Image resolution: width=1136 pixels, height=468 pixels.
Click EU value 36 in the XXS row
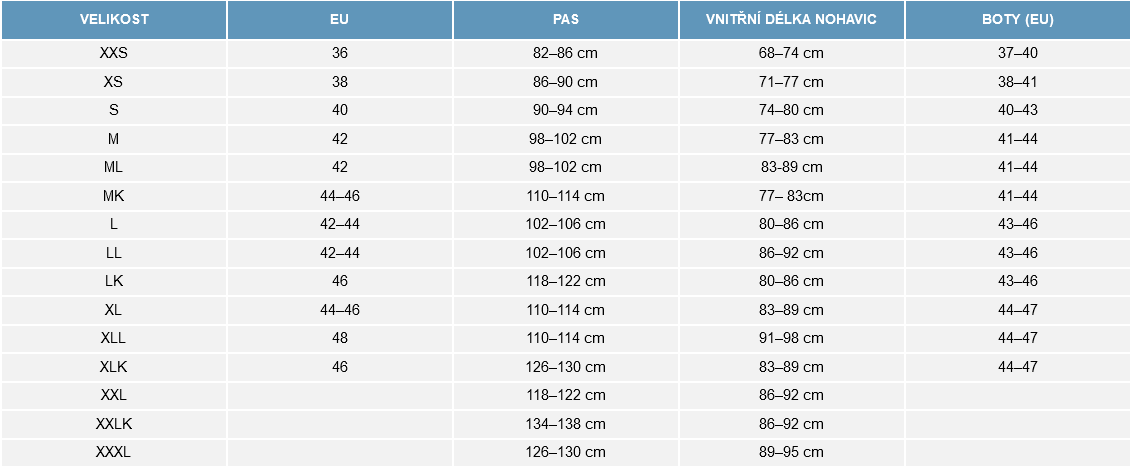pyautogui.click(x=339, y=53)
